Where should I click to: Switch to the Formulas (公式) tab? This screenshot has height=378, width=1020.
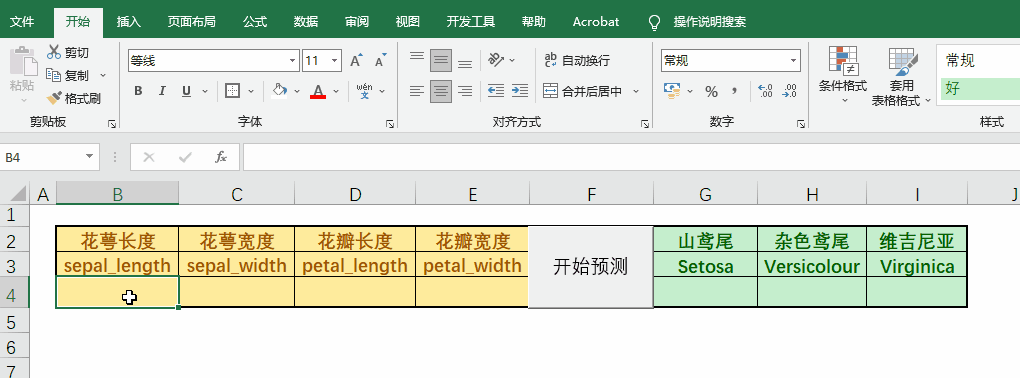255,21
